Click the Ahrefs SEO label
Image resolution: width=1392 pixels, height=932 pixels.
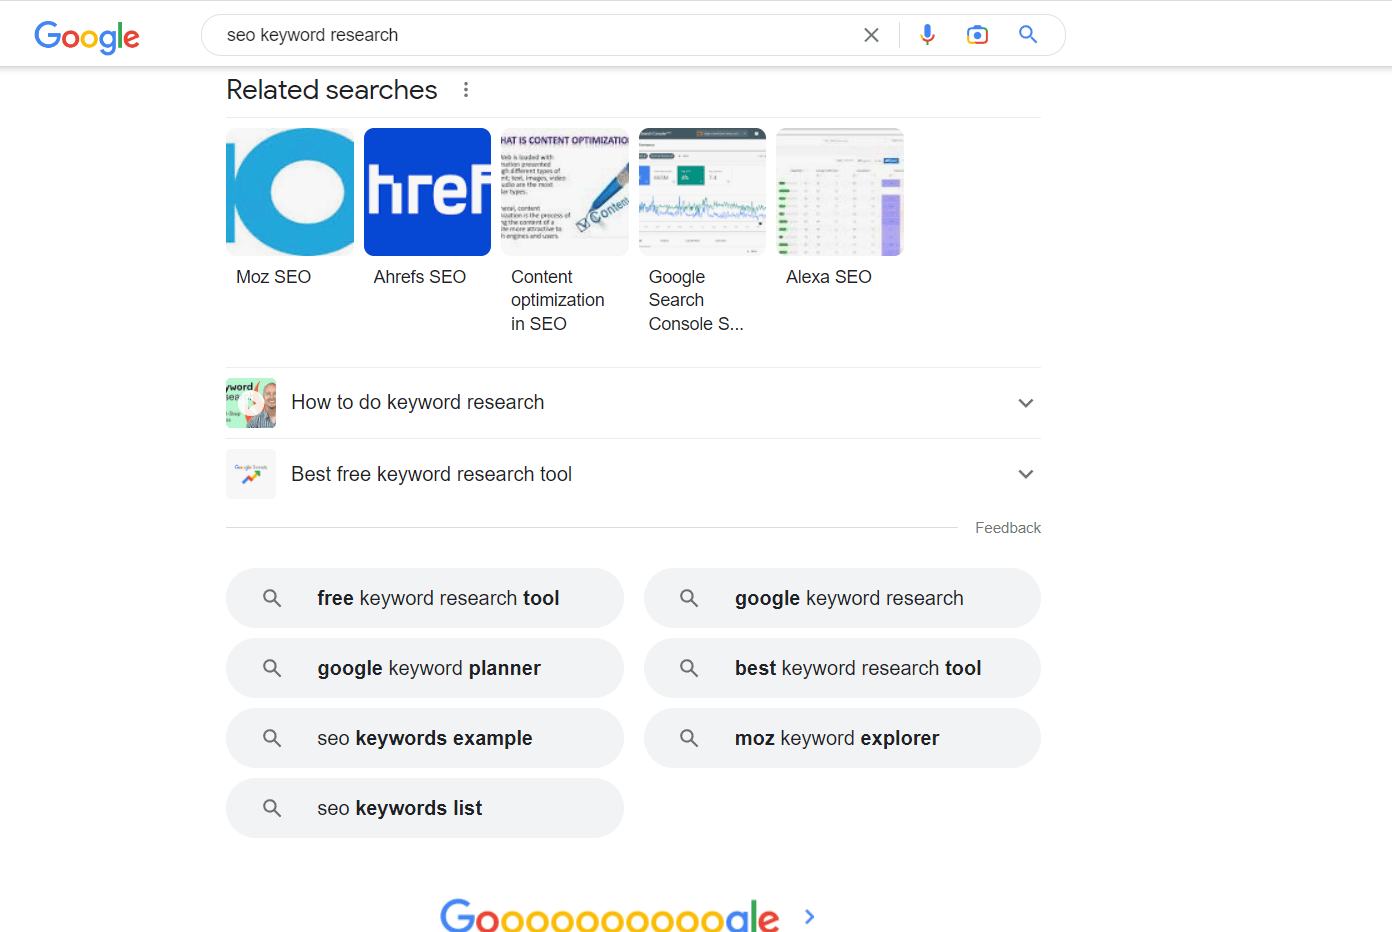[419, 277]
